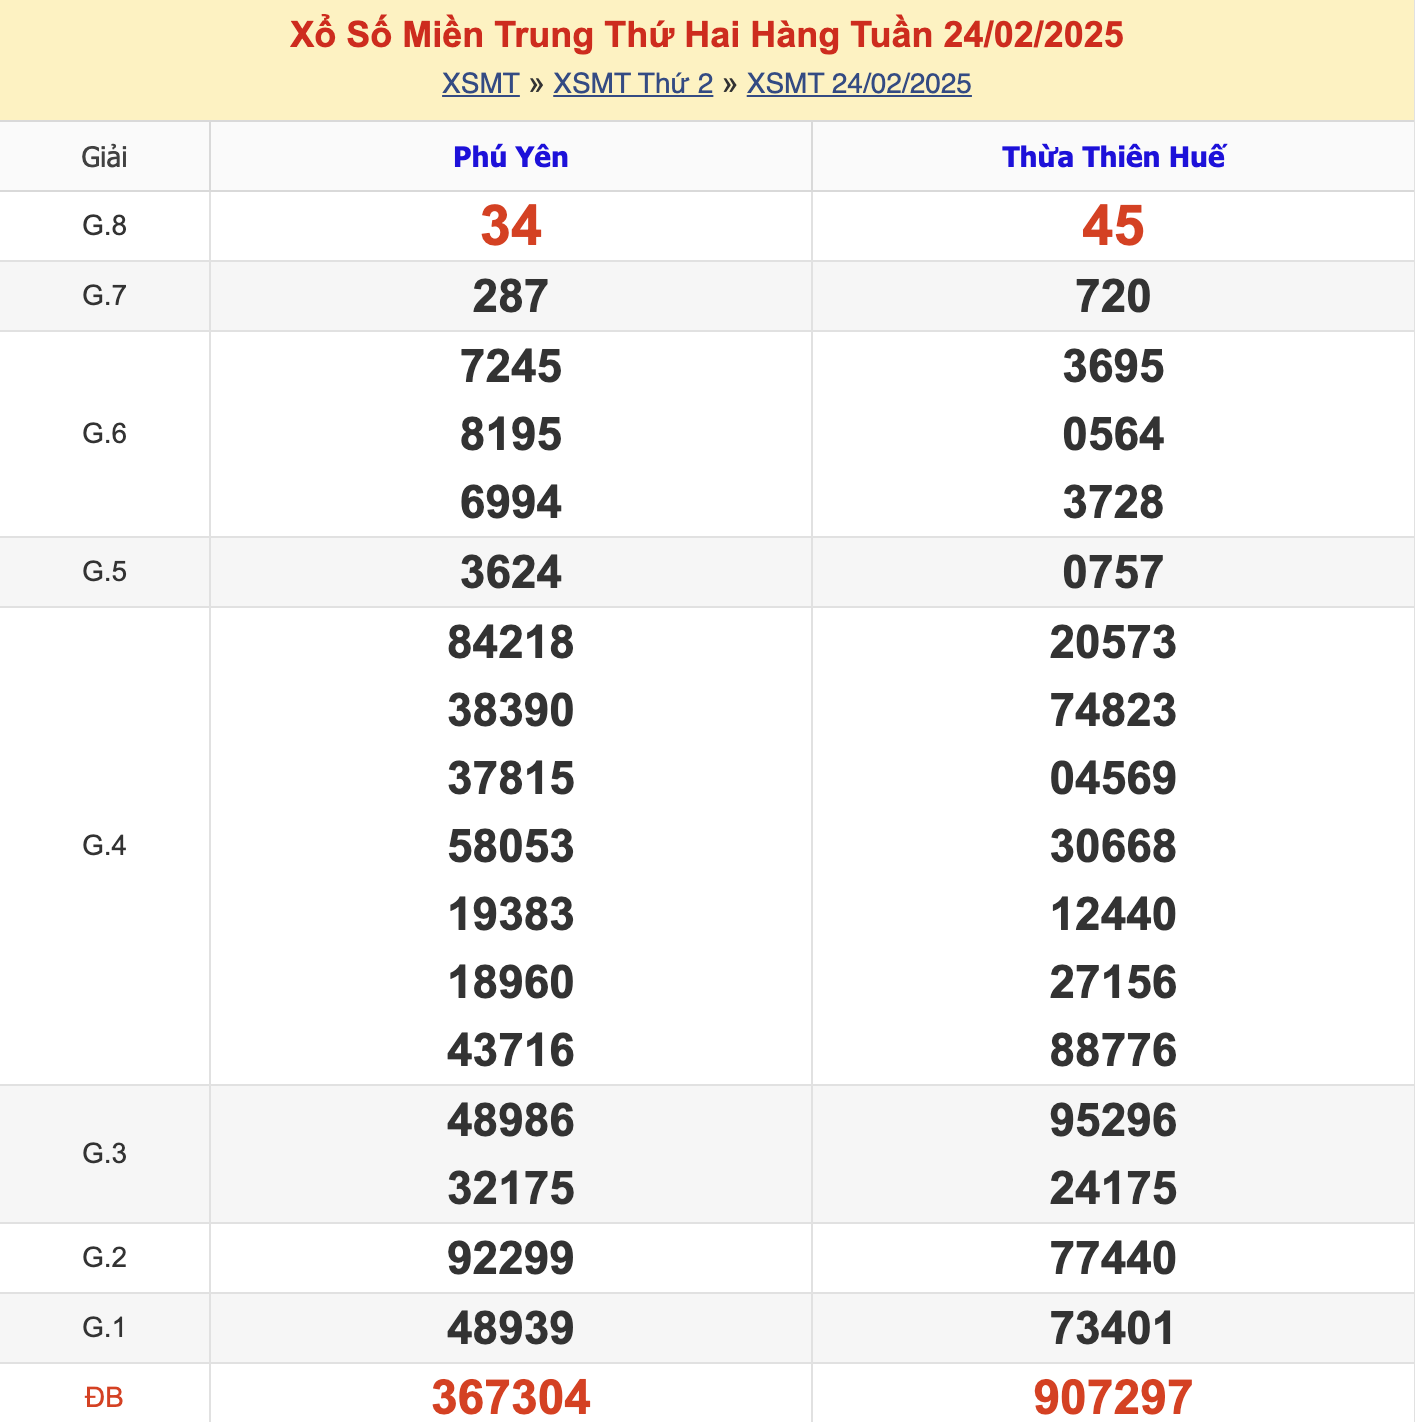Open the XSMT Thứ 2 breadcrumb link

point(633,83)
